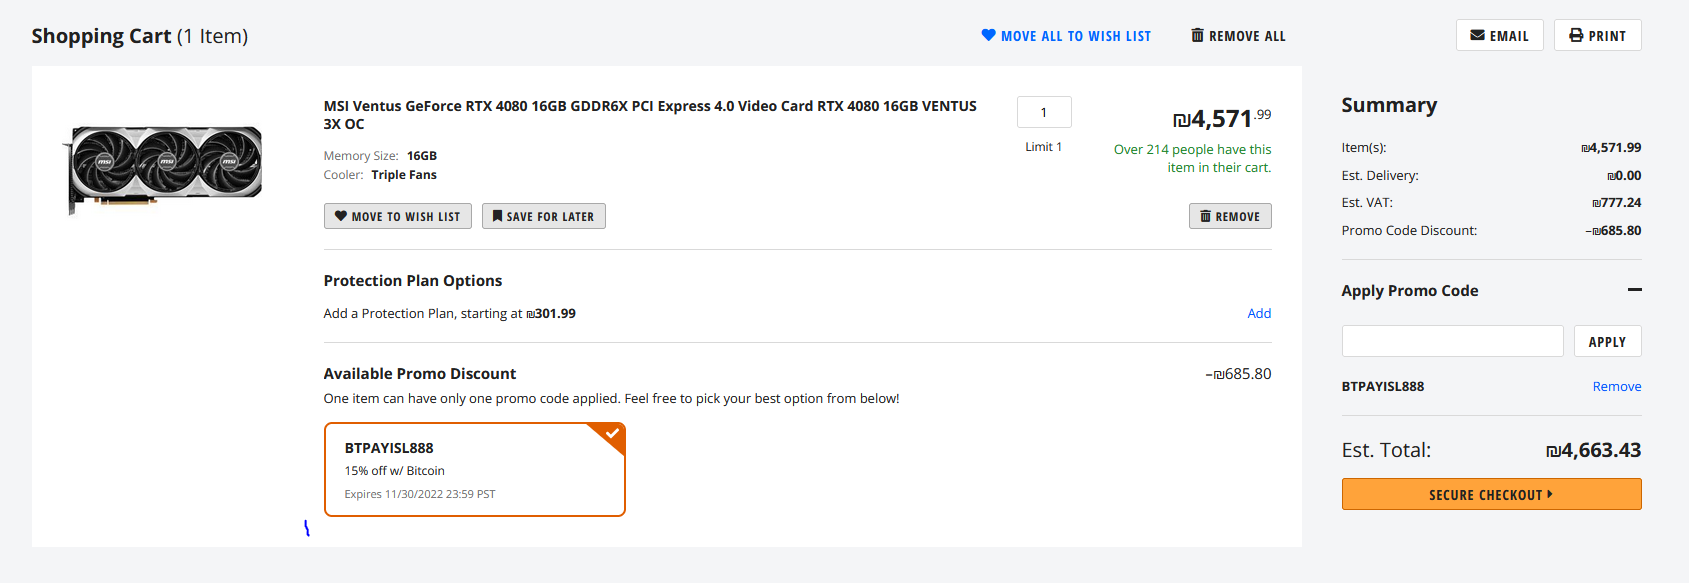The height and width of the screenshot is (583, 1689).
Task: Click the graphics card product thumbnail
Action: (166, 163)
